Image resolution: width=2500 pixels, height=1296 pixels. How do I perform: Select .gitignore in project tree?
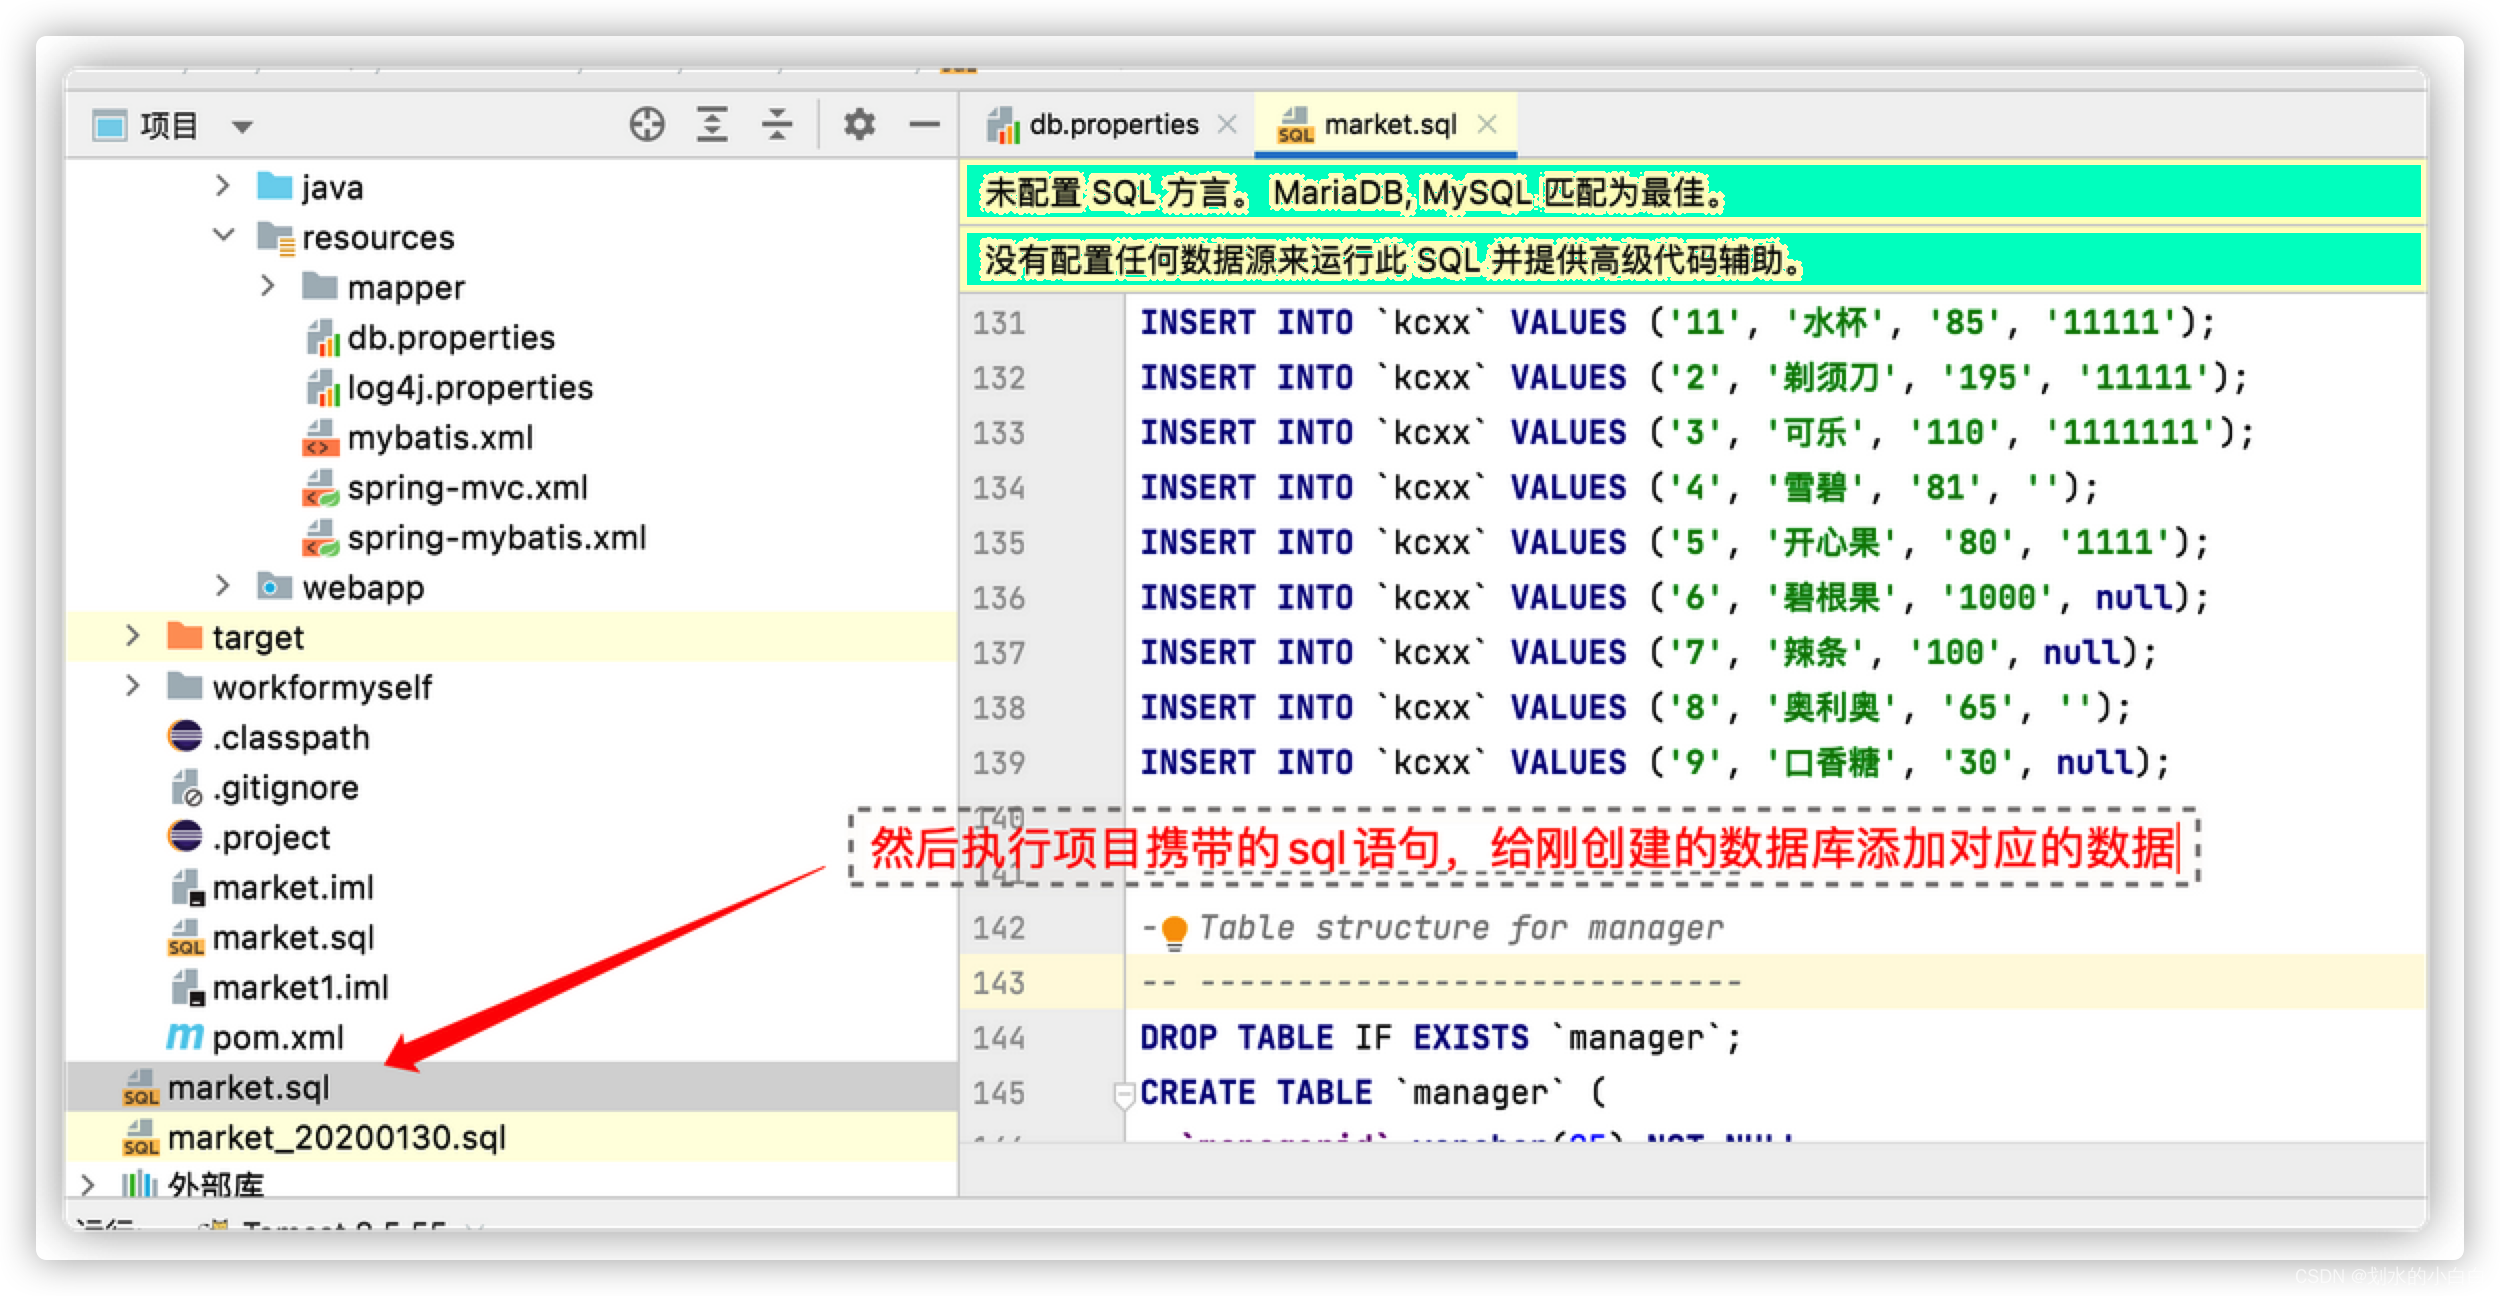click(x=285, y=788)
